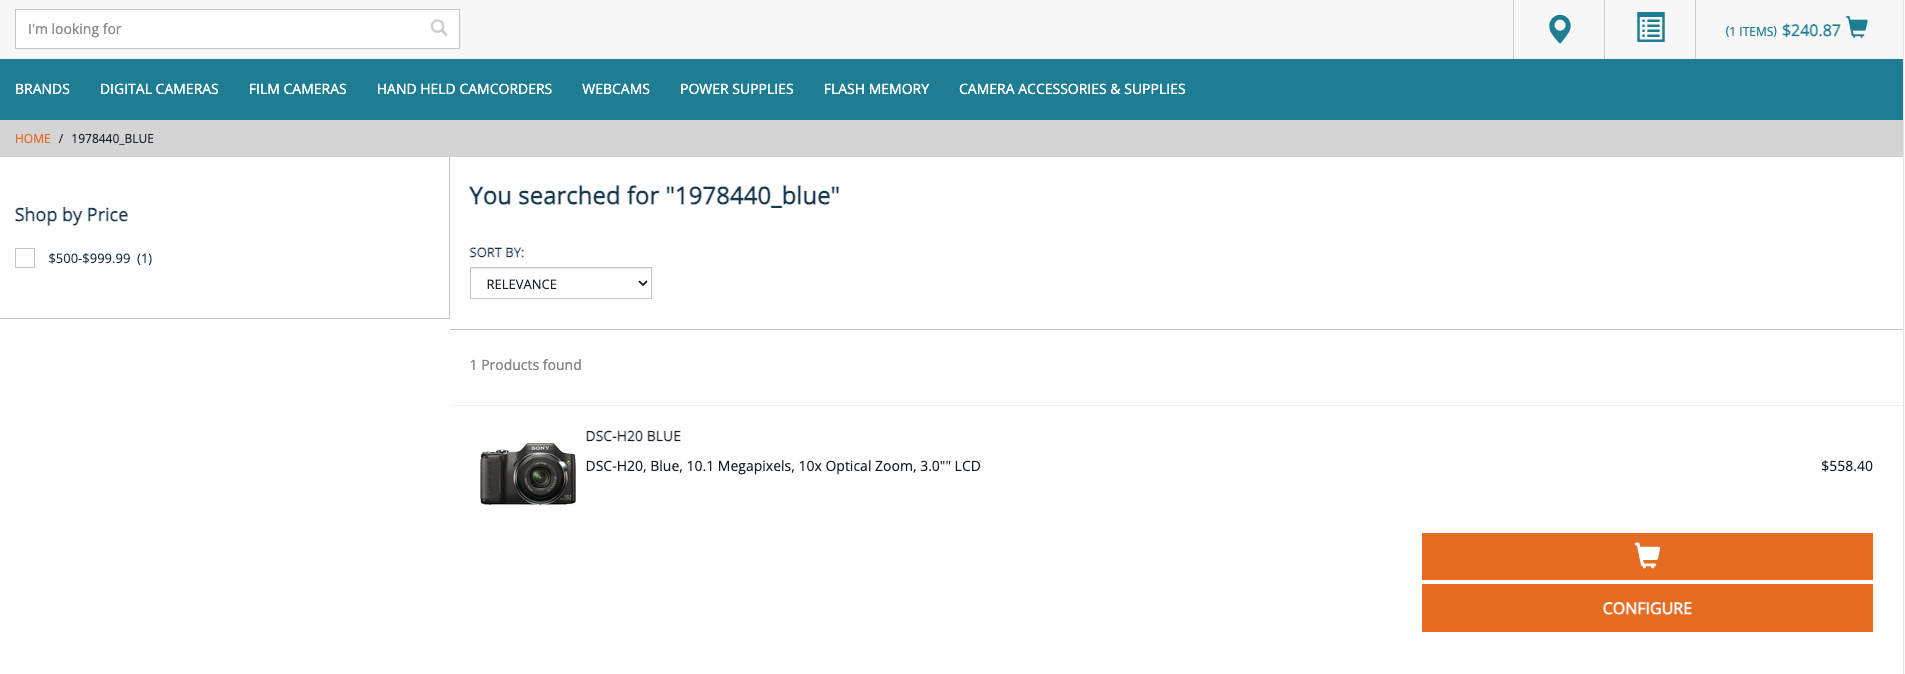Open the DSC-H20 camera thumbnail
Viewport: 1905px width, 674px height.
pyautogui.click(x=528, y=473)
